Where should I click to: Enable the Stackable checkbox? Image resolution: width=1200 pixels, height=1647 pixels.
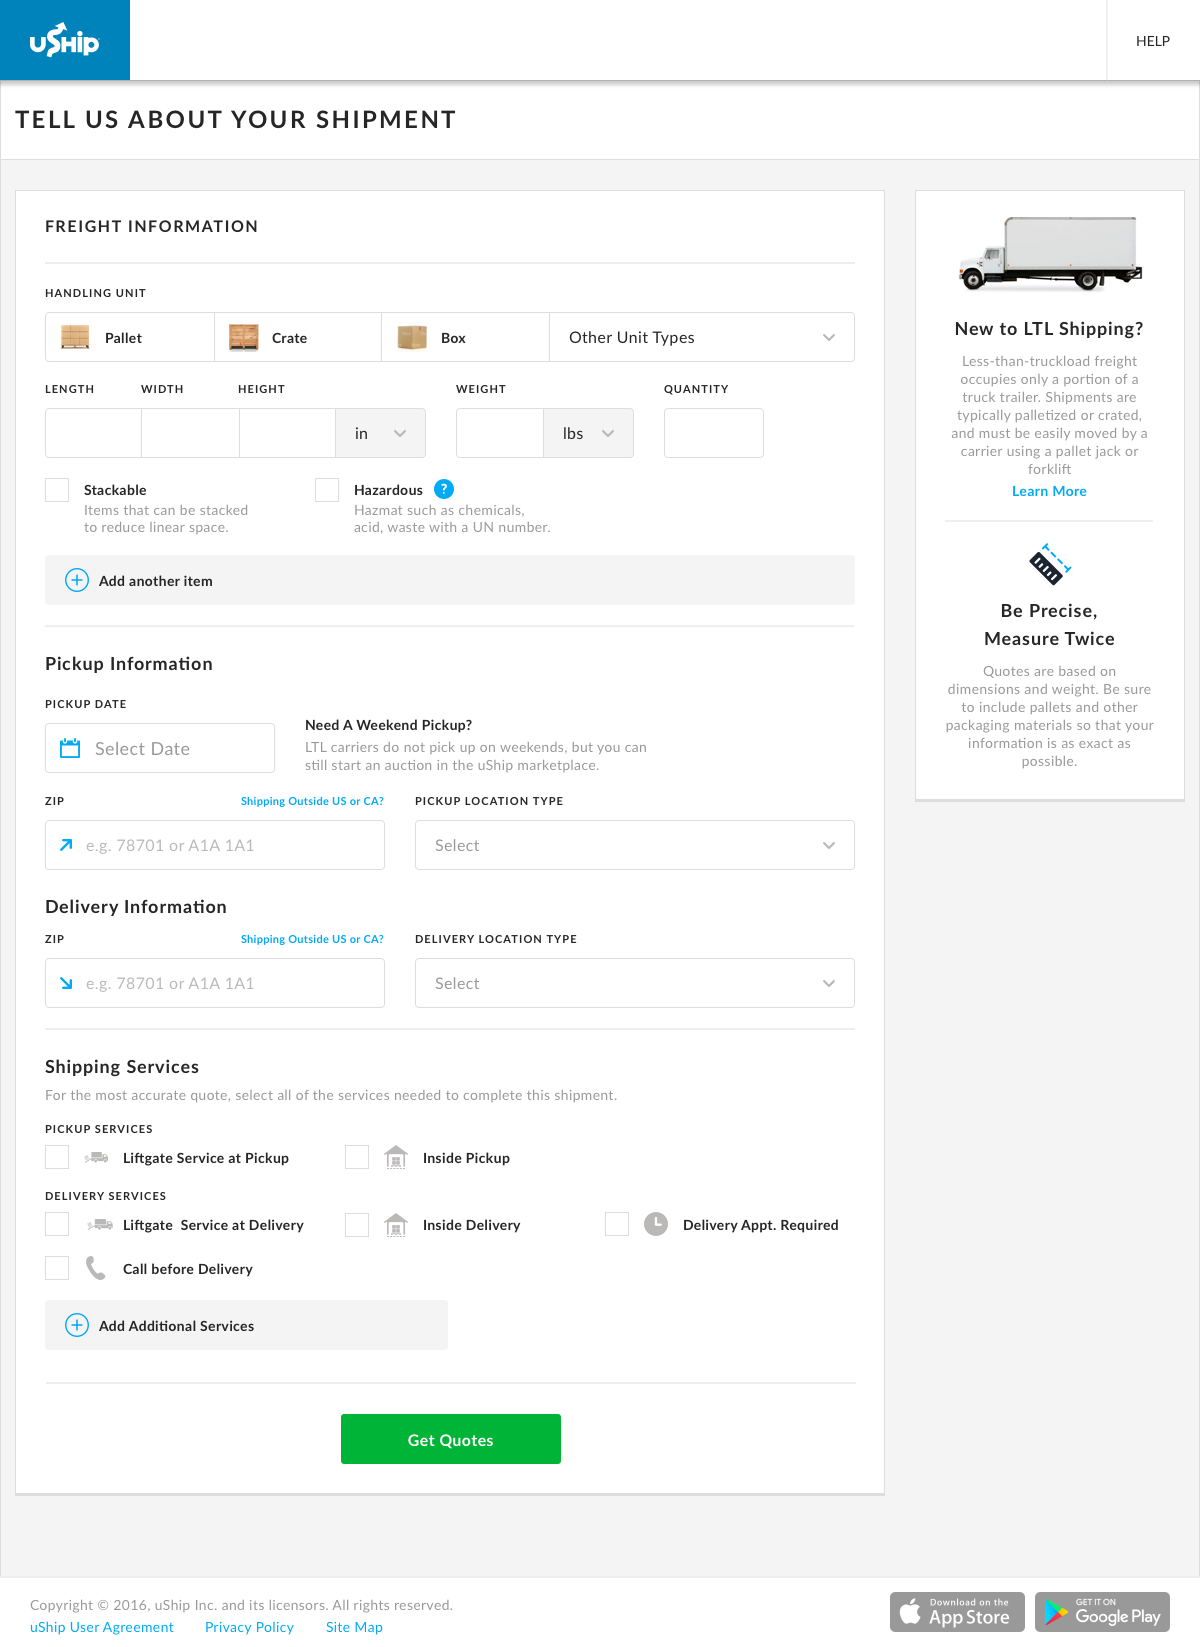[x=57, y=490]
